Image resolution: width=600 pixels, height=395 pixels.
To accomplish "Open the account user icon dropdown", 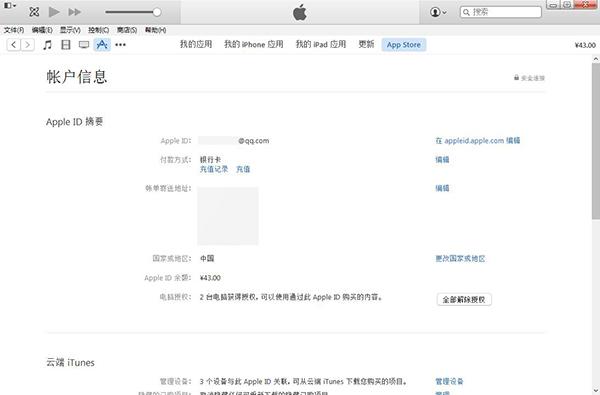I will pos(438,12).
